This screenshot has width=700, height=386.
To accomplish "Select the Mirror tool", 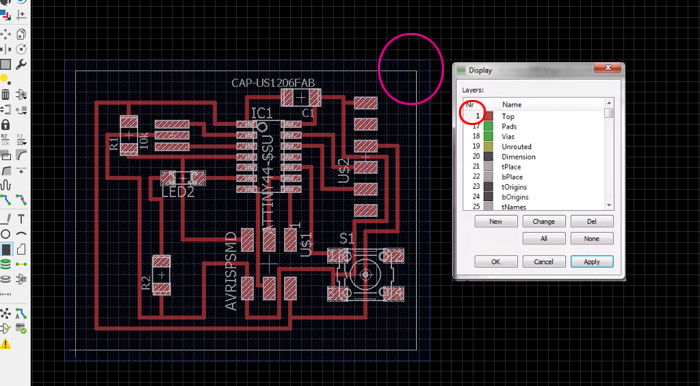I will pyautogui.click(x=5, y=49).
